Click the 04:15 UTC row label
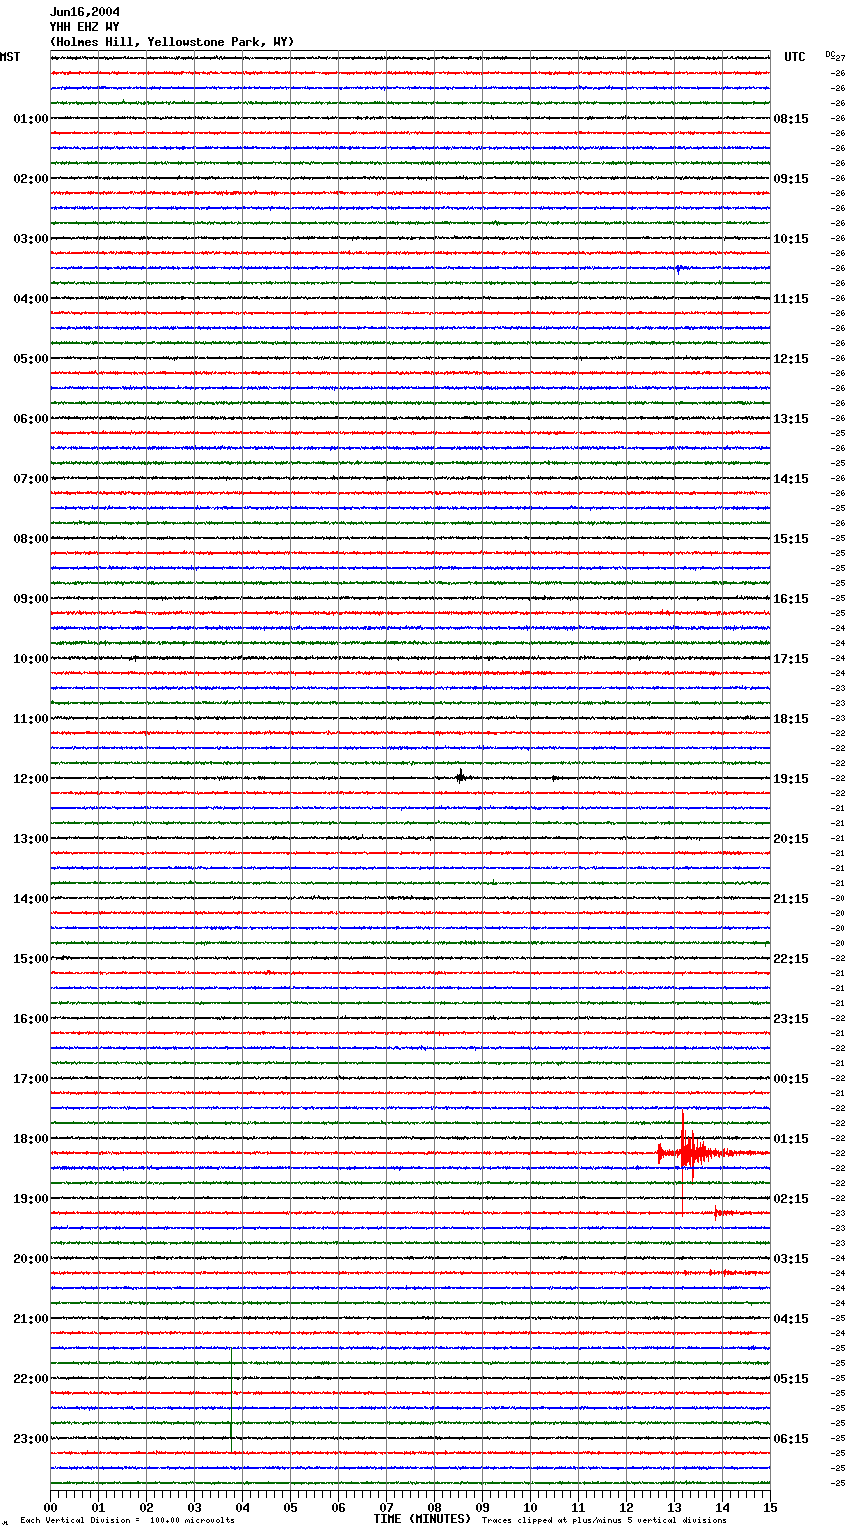 click(x=791, y=1319)
